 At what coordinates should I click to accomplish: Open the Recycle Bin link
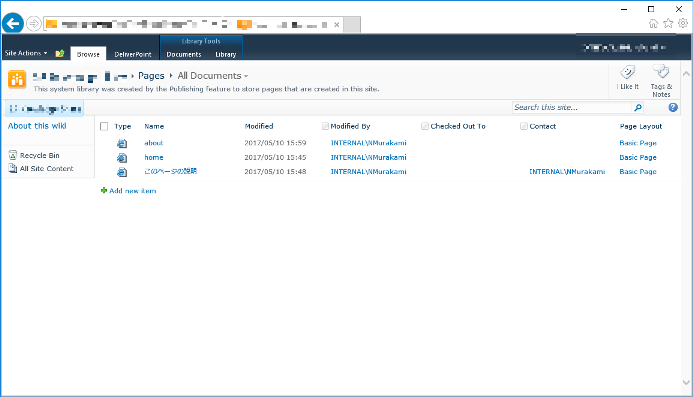(x=40, y=156)
